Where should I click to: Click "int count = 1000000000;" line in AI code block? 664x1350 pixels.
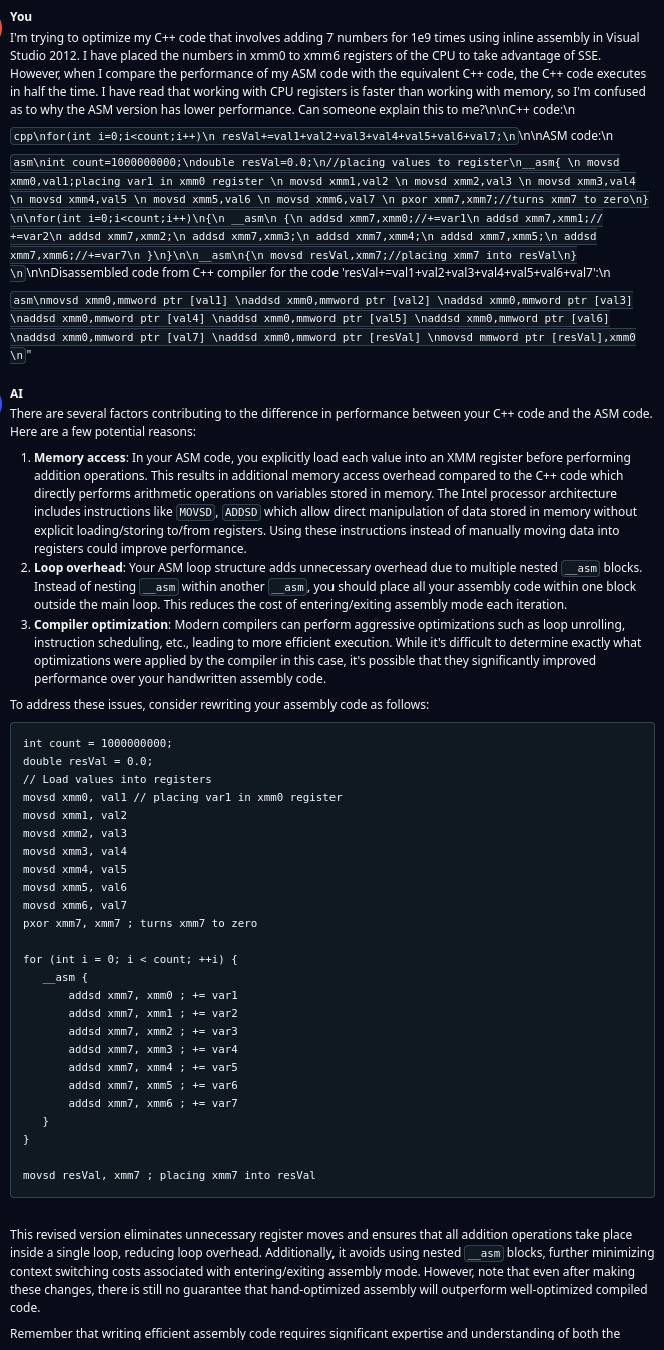click(x=97, y=743)
